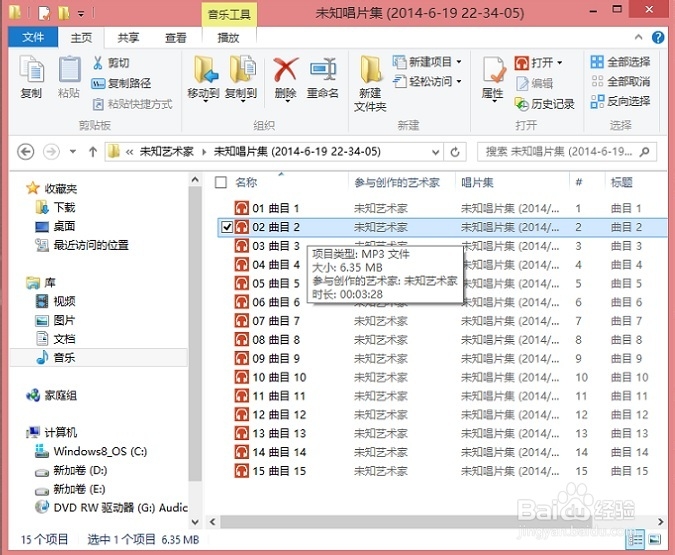This screenshot has width=675, height=555.
Task: Select file 10 曲目 10
Action: (x=271, y=377)
